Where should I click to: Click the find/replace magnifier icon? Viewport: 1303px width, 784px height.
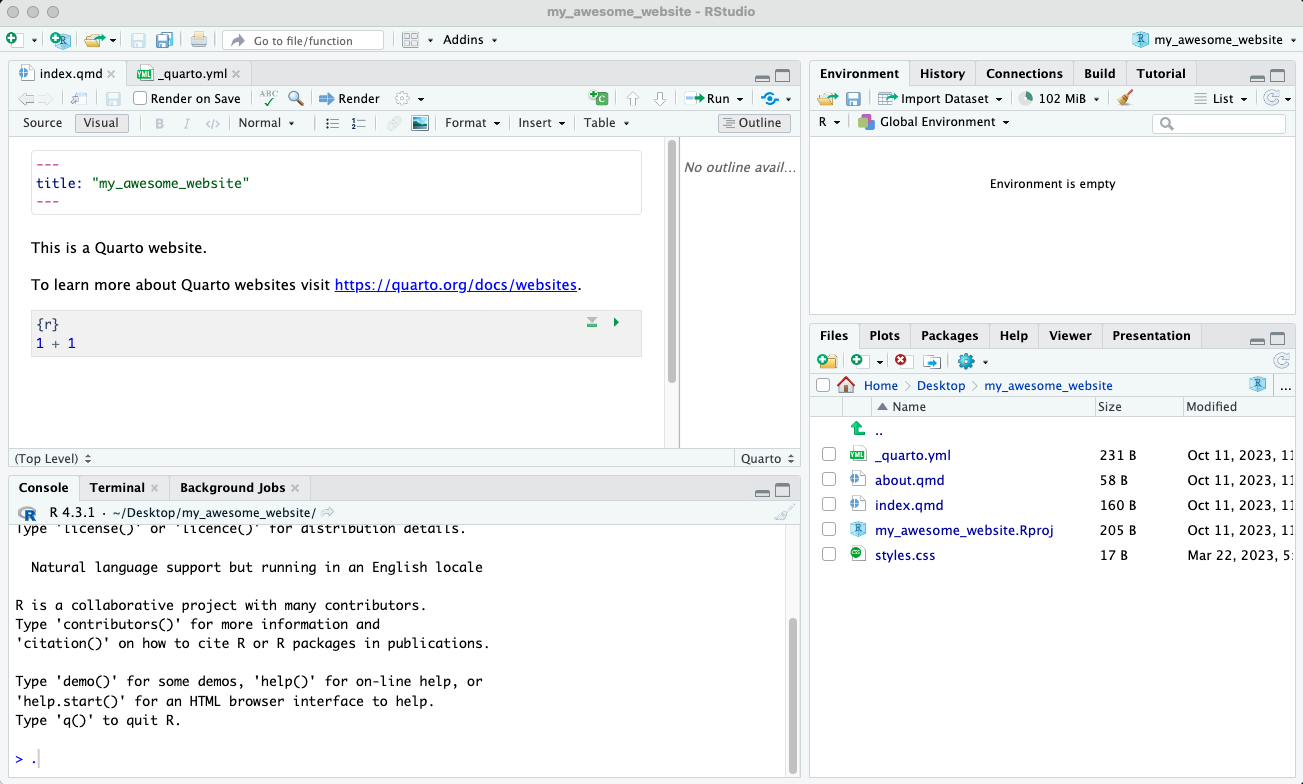pos(296,98)
